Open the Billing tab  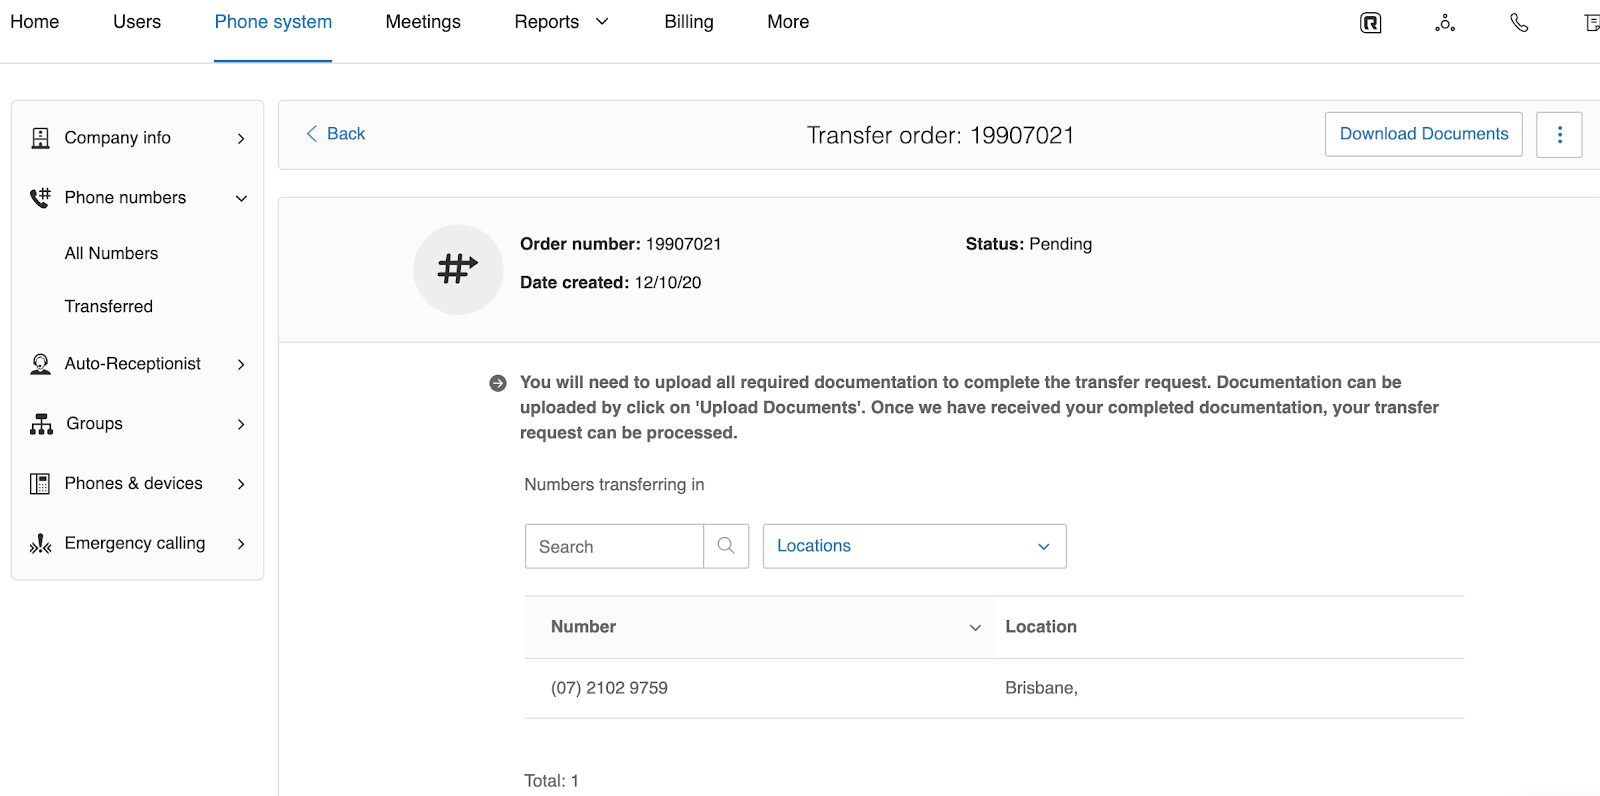coord(689,22)
